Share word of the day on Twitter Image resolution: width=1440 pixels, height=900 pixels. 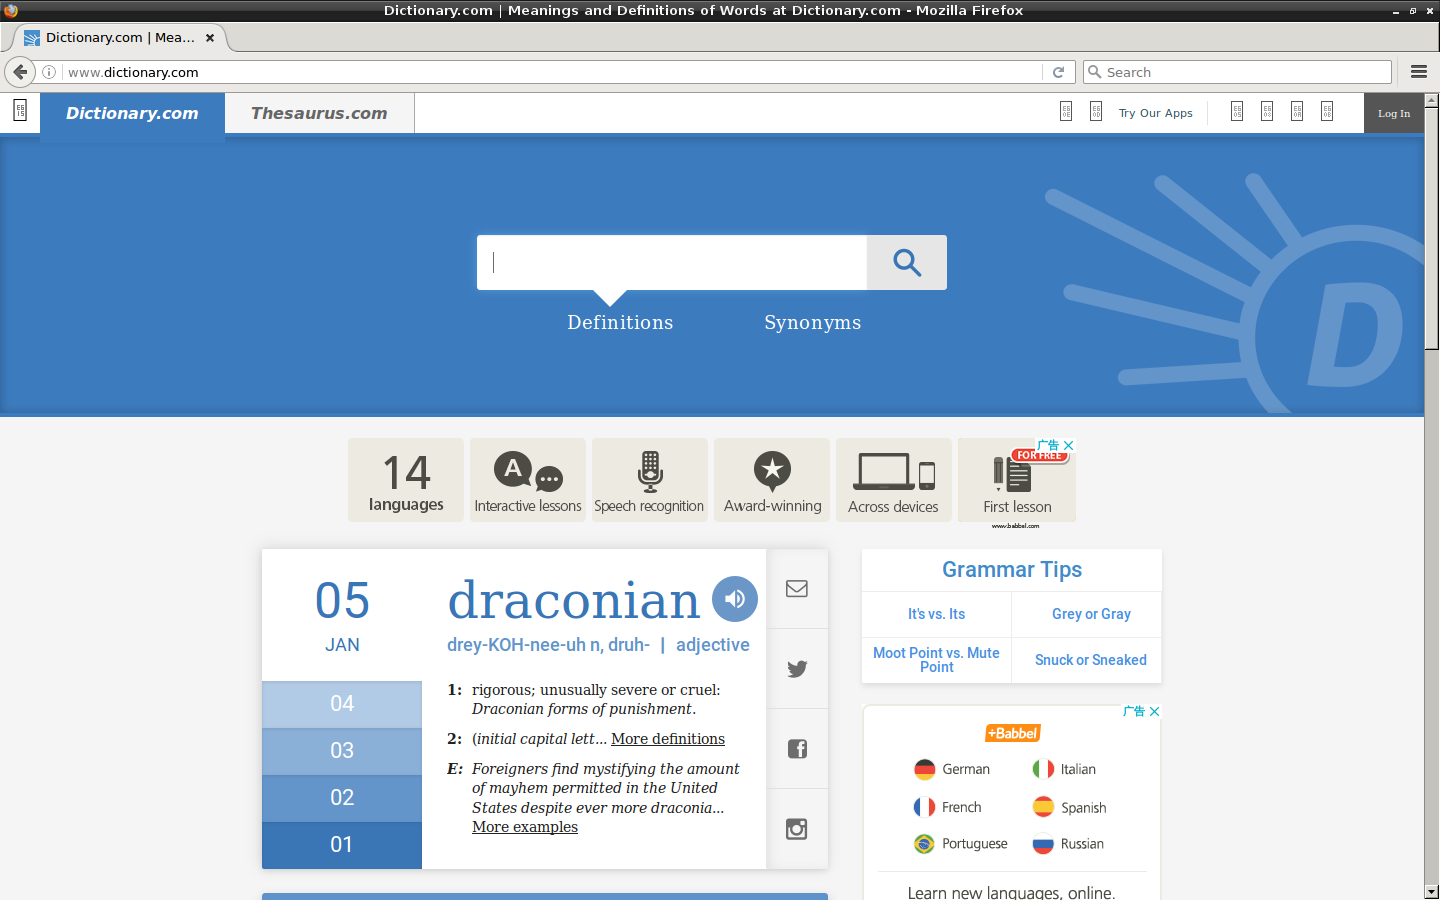[797, 669]
